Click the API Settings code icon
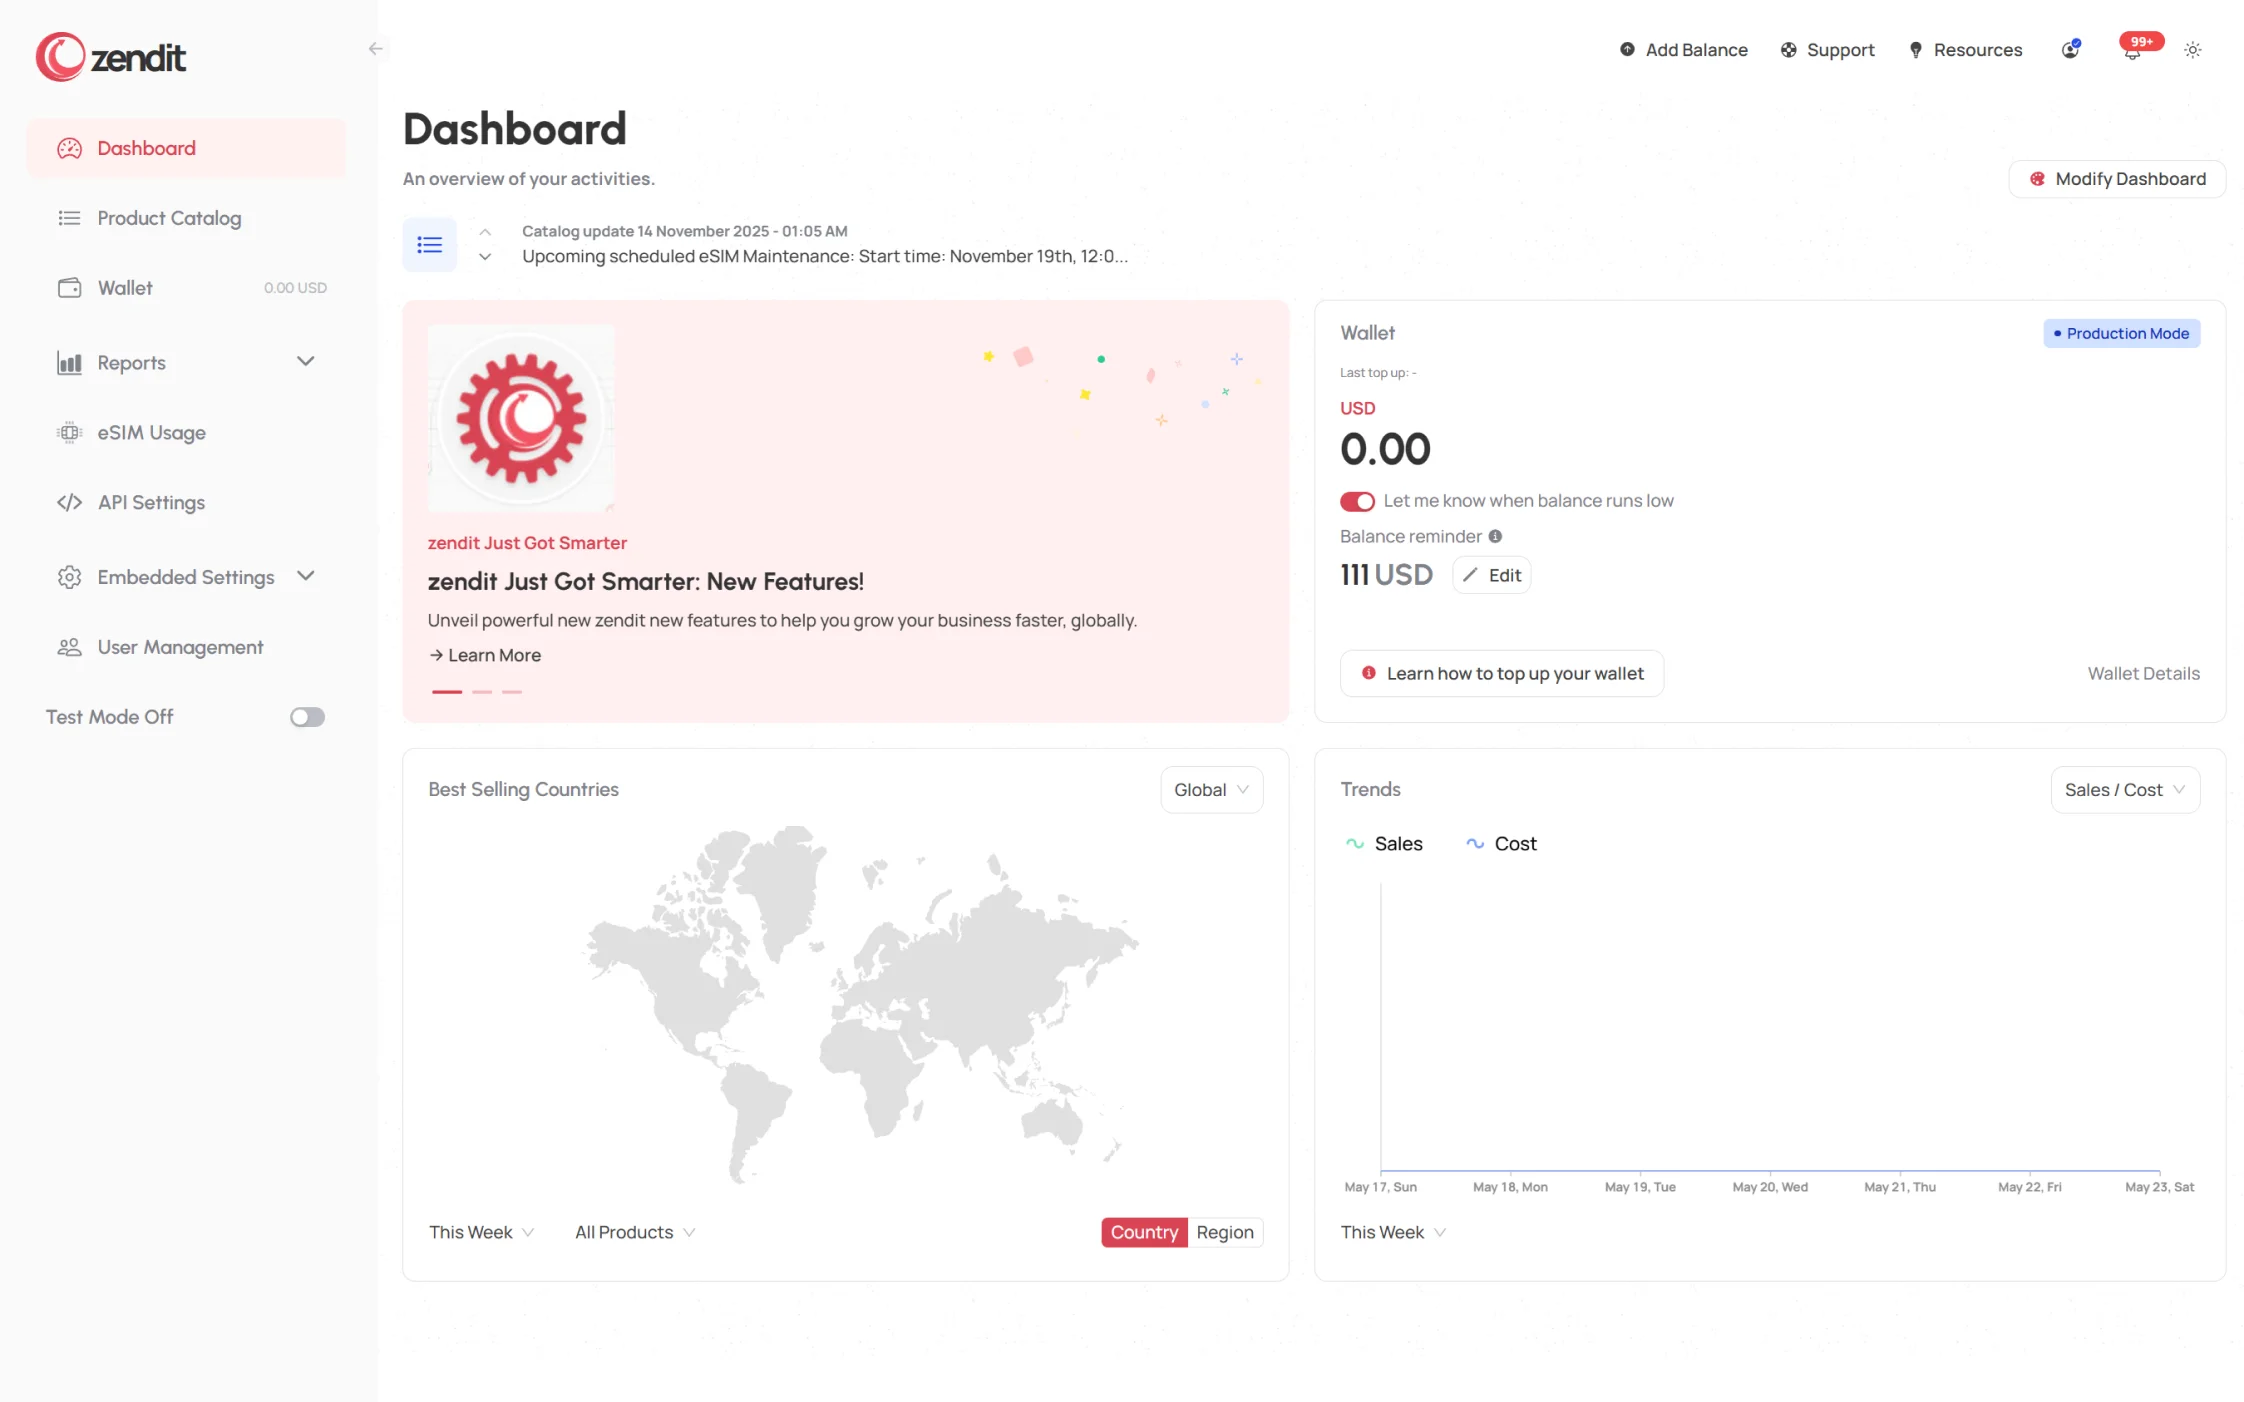The image size is (2244, 1402). pos(69,502)
